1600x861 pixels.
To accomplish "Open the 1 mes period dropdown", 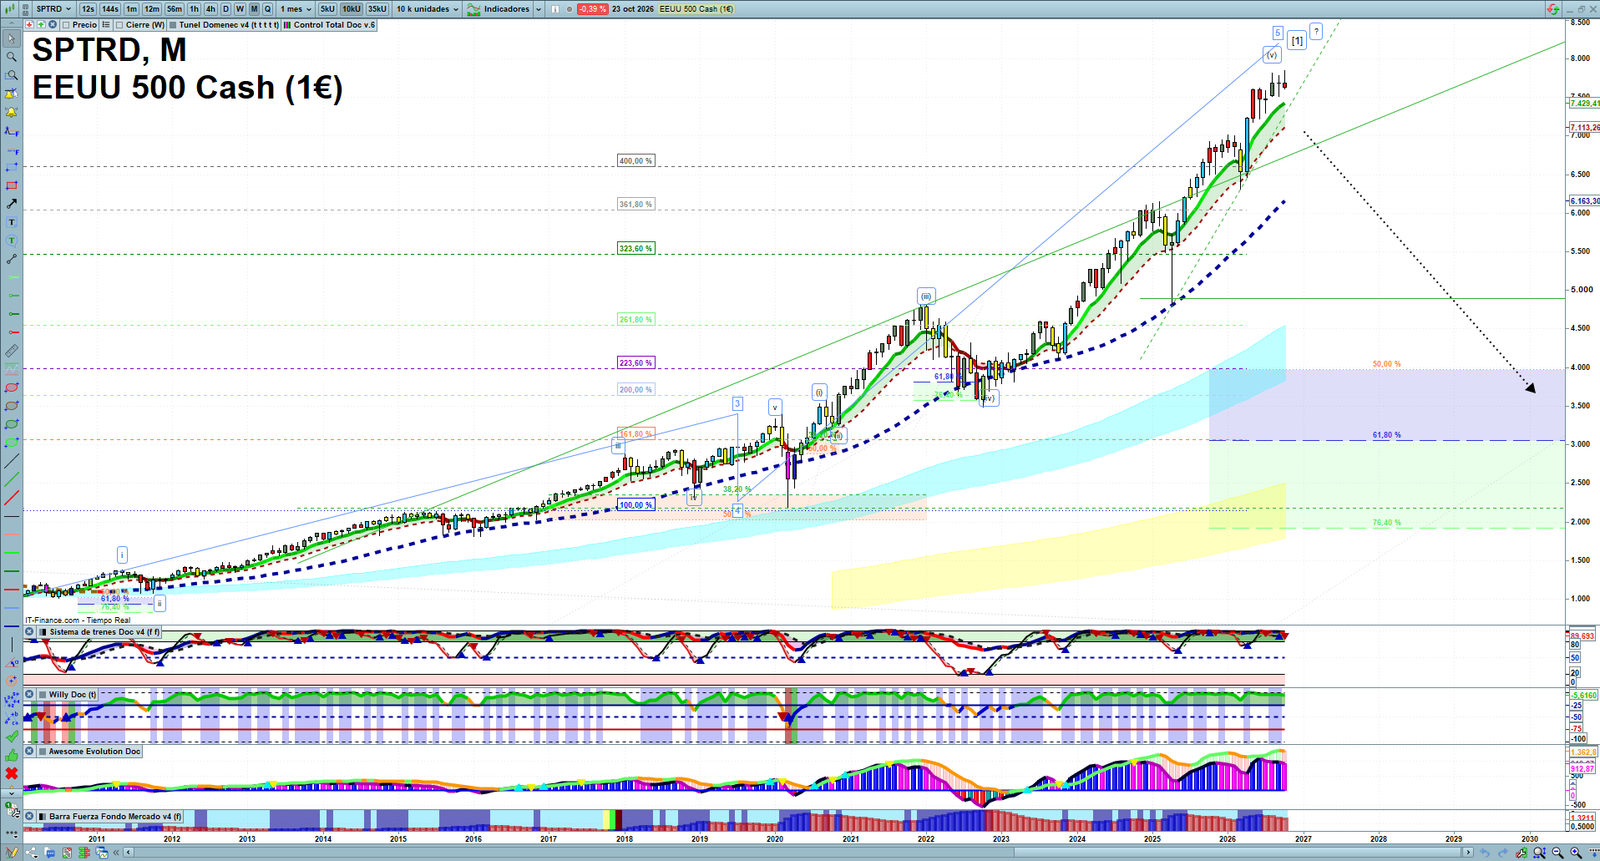I will coord(296,9).
